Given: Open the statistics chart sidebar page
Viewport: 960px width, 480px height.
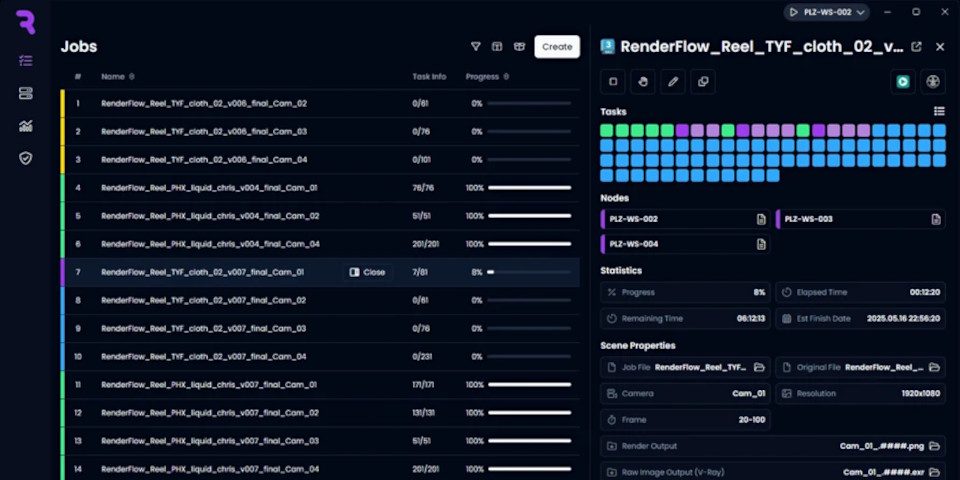Looking at the screenshot, I should tap(26, 126).
